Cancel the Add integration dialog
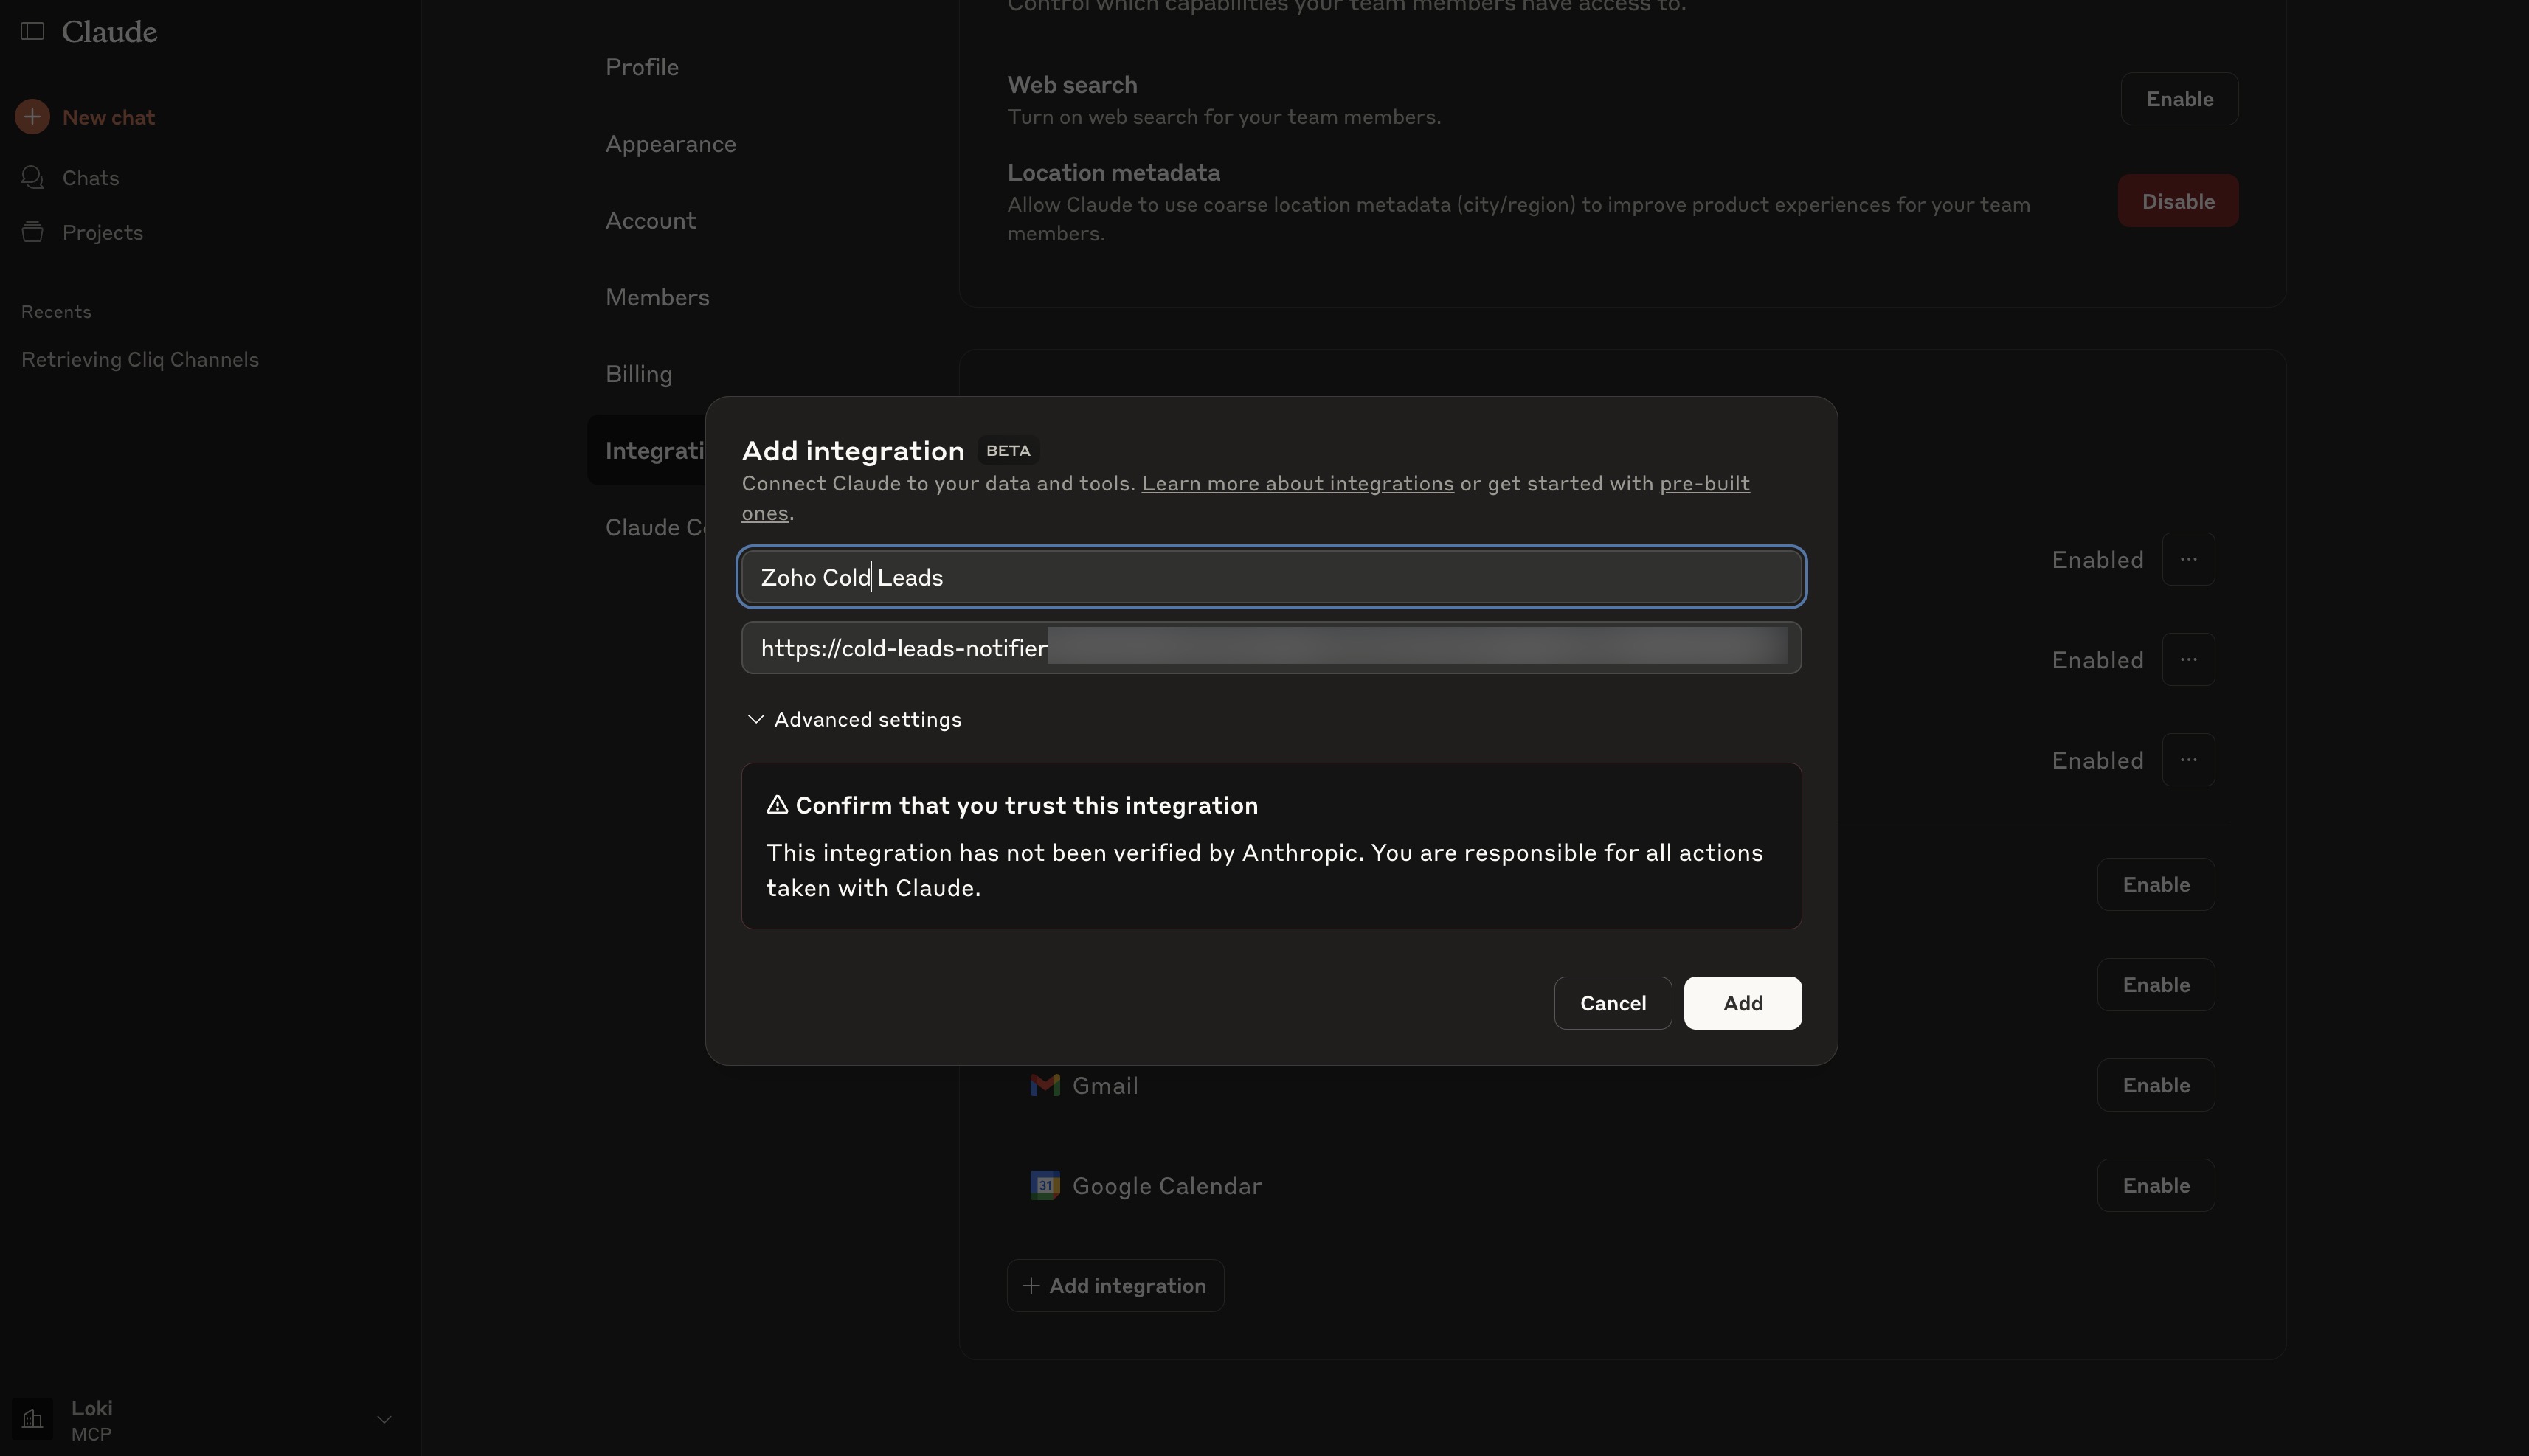 [1612, 1003]
